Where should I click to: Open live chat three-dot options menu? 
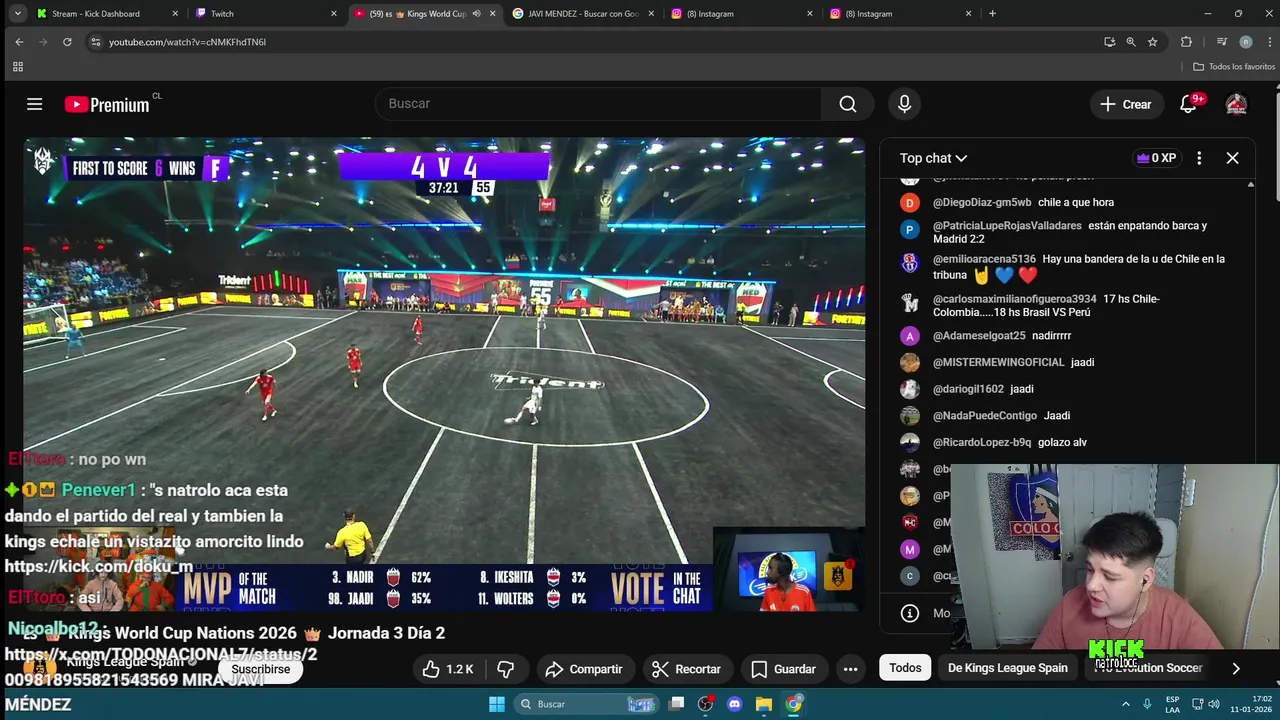pos(1199,158)
